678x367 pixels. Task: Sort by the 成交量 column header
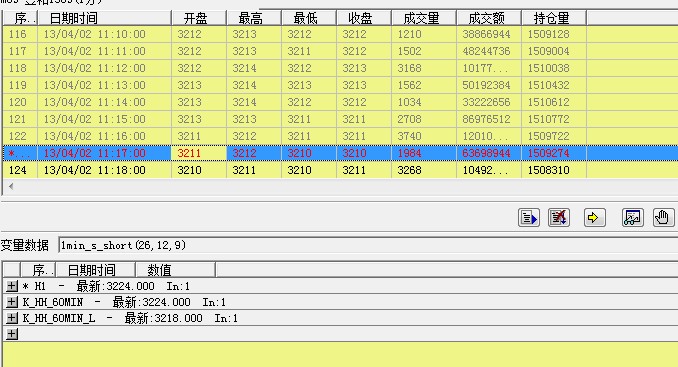(x=424, y=18)
